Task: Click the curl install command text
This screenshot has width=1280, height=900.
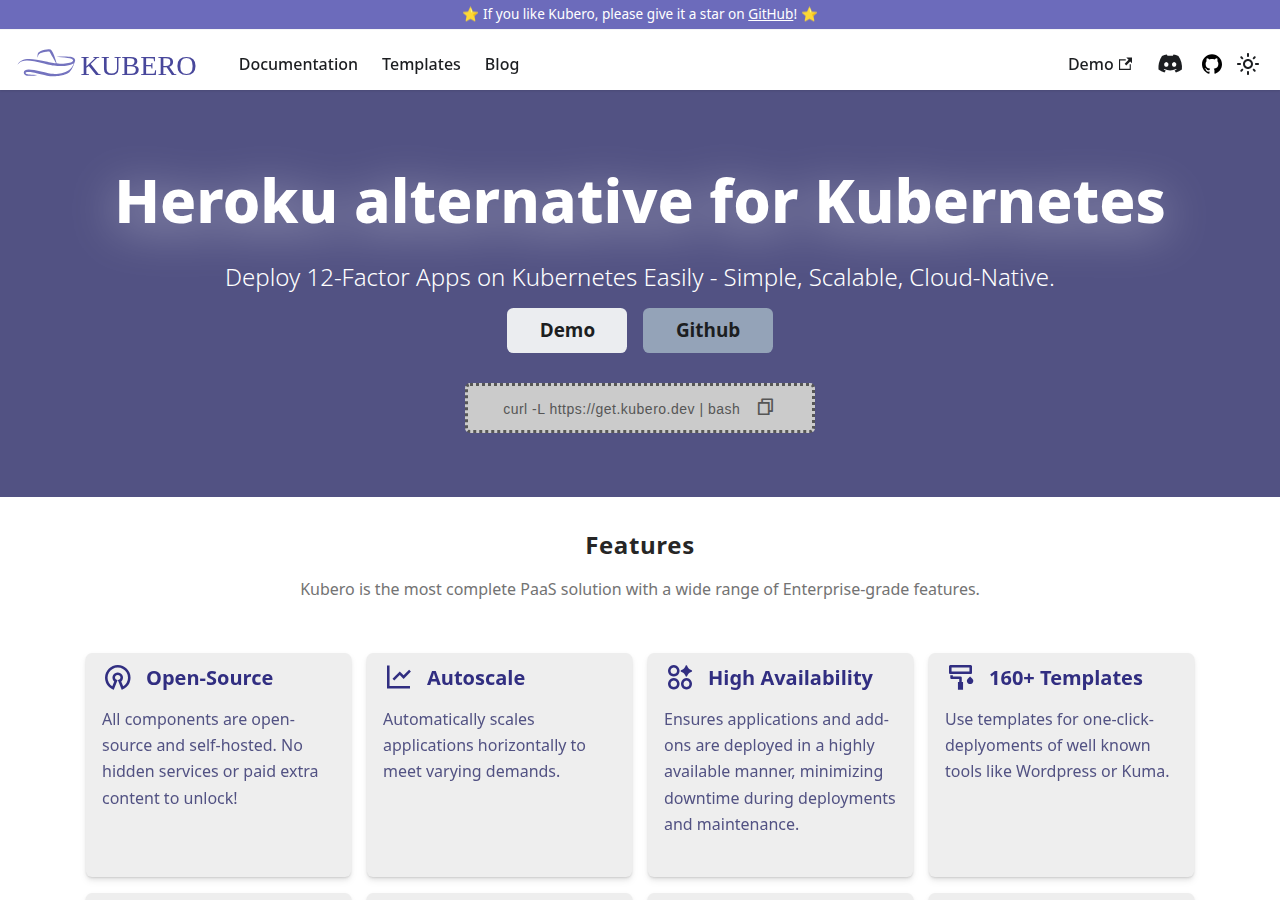Action: (x=621, y=409)
